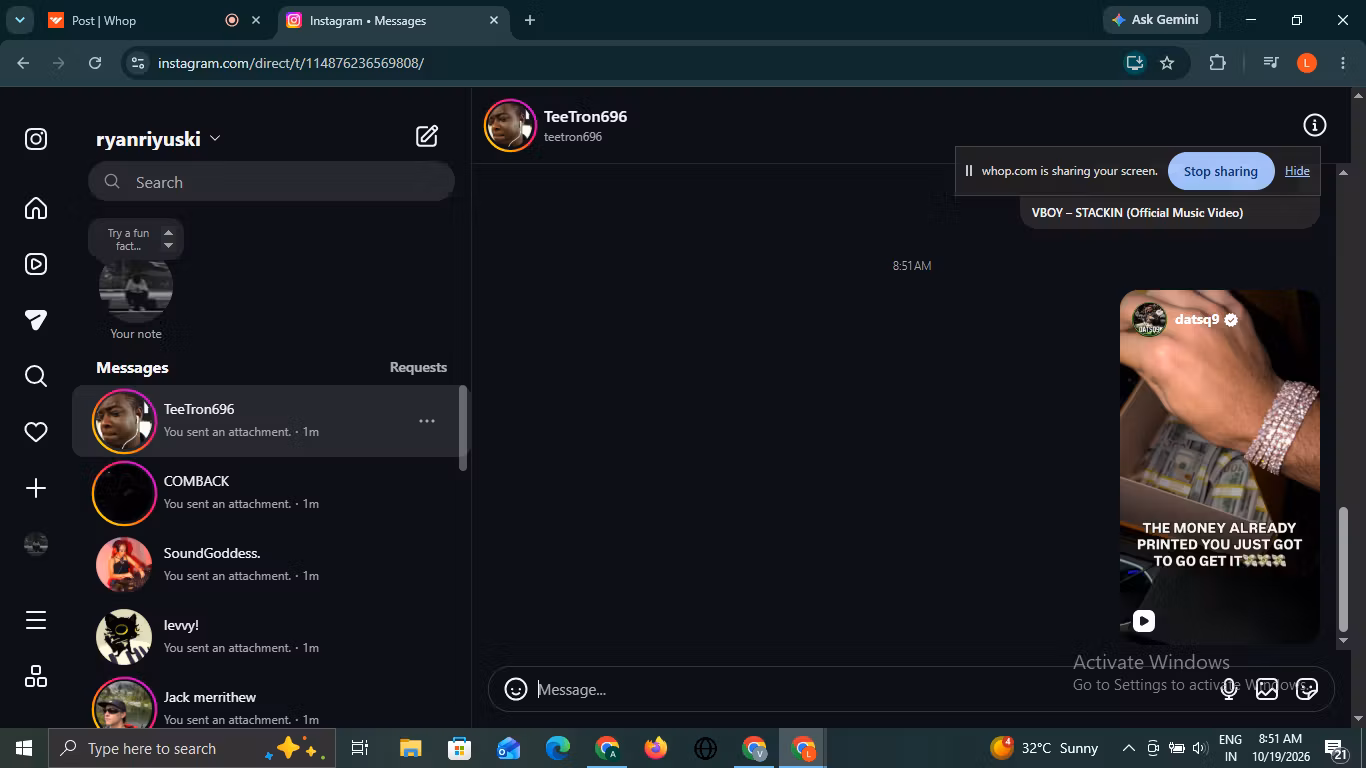Open the More hamburger menu icon
This screenshot has width=1366, height=768.
36,620
